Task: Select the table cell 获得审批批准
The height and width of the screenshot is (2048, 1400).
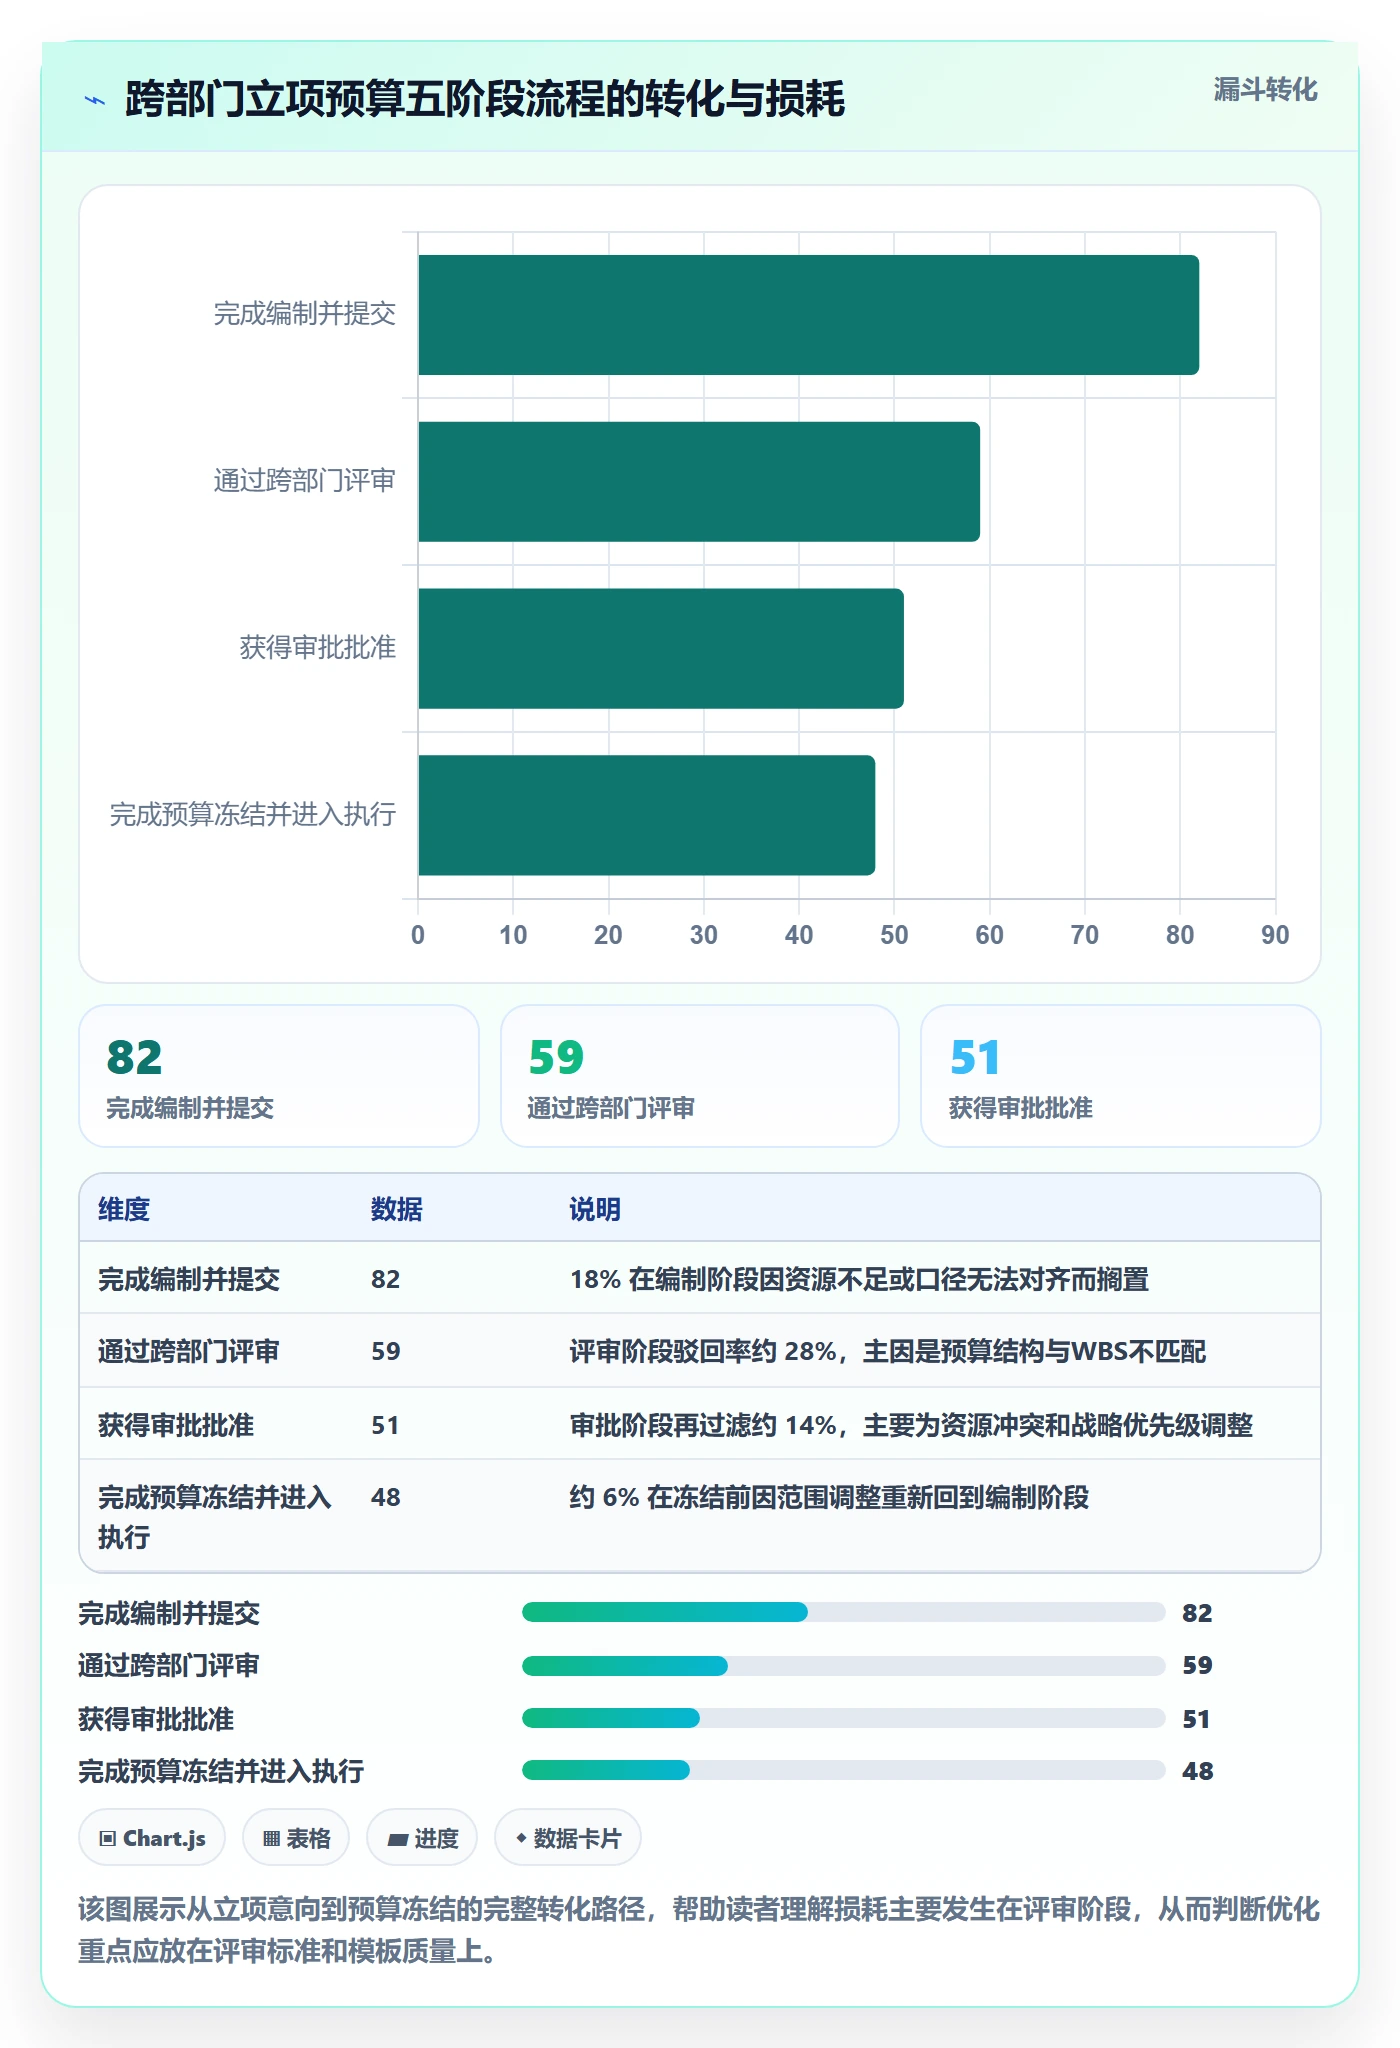Action: (176, 1425)
